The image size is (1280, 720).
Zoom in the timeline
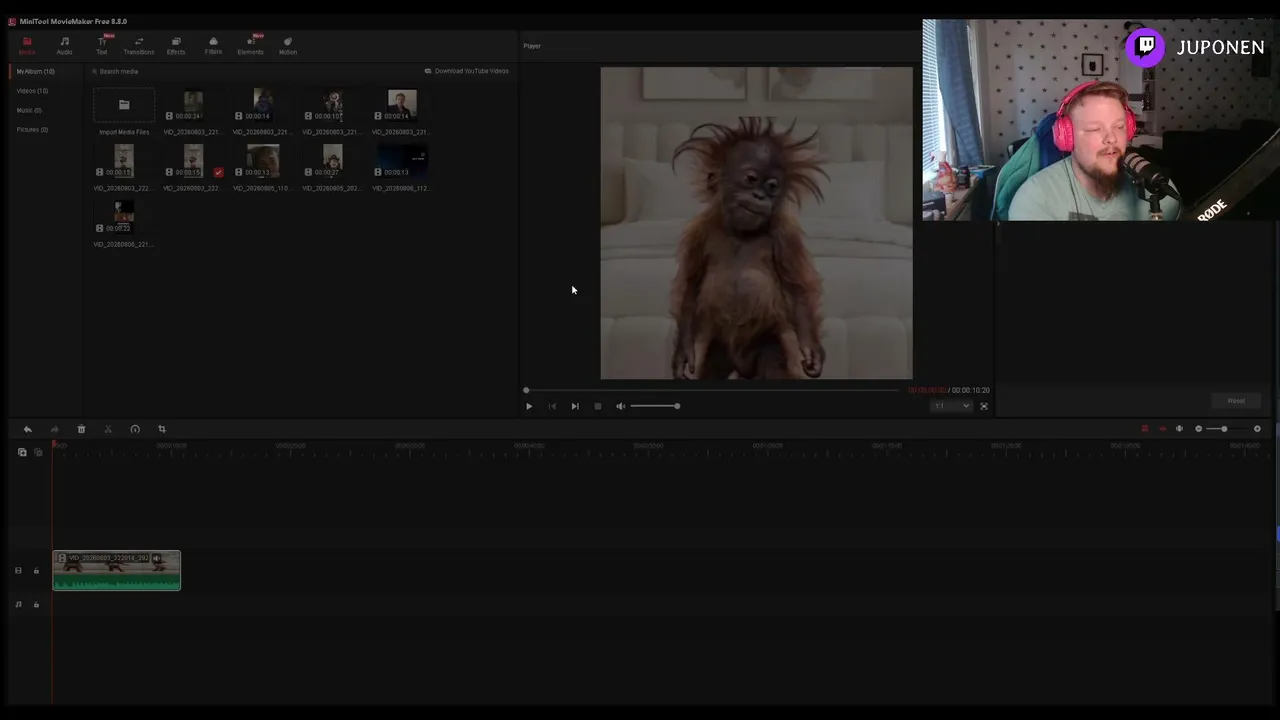tap(1257, 429)
